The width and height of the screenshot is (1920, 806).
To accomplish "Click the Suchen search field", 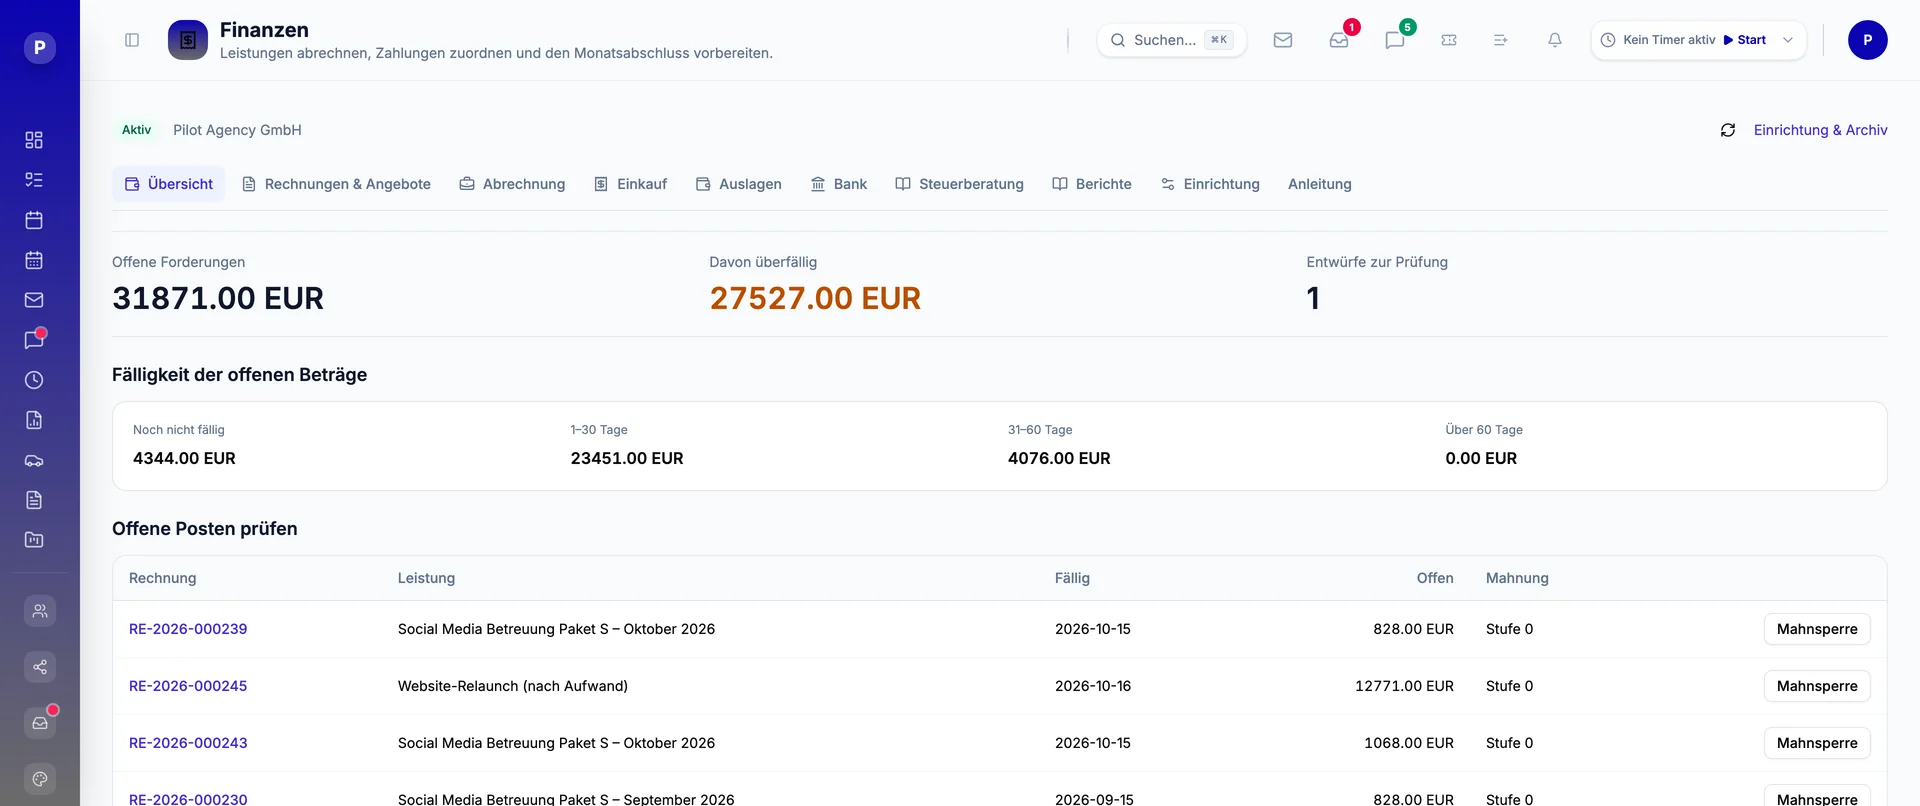I will point(1172,40).
